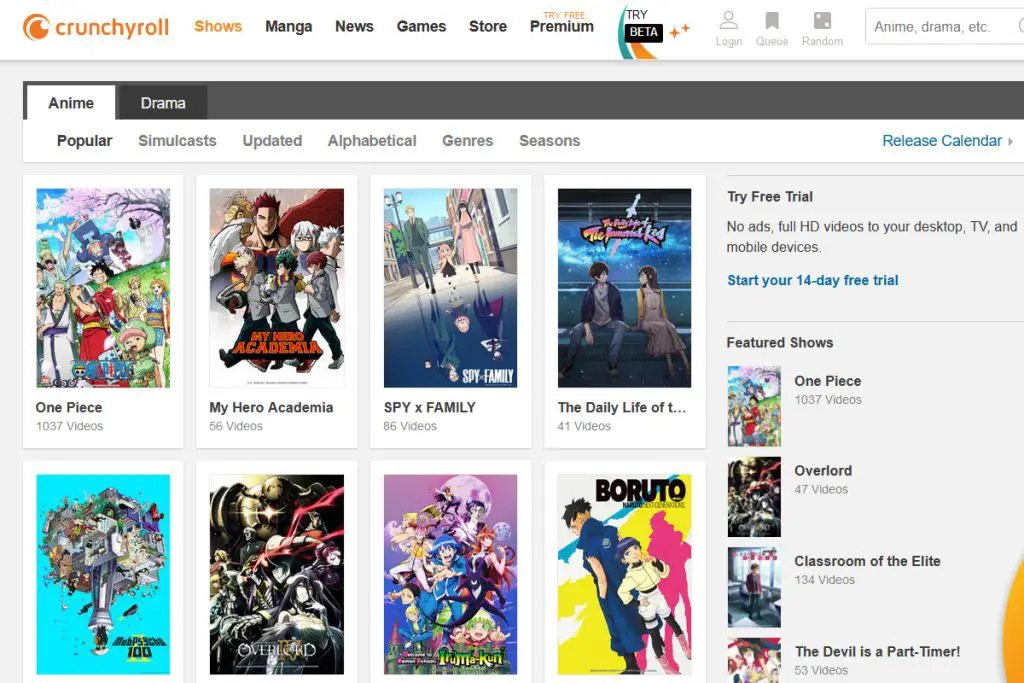Open the Manga menu
The height and width of the screenshot is (683, 1024).
pyautogui.click(x=288, y=26)
